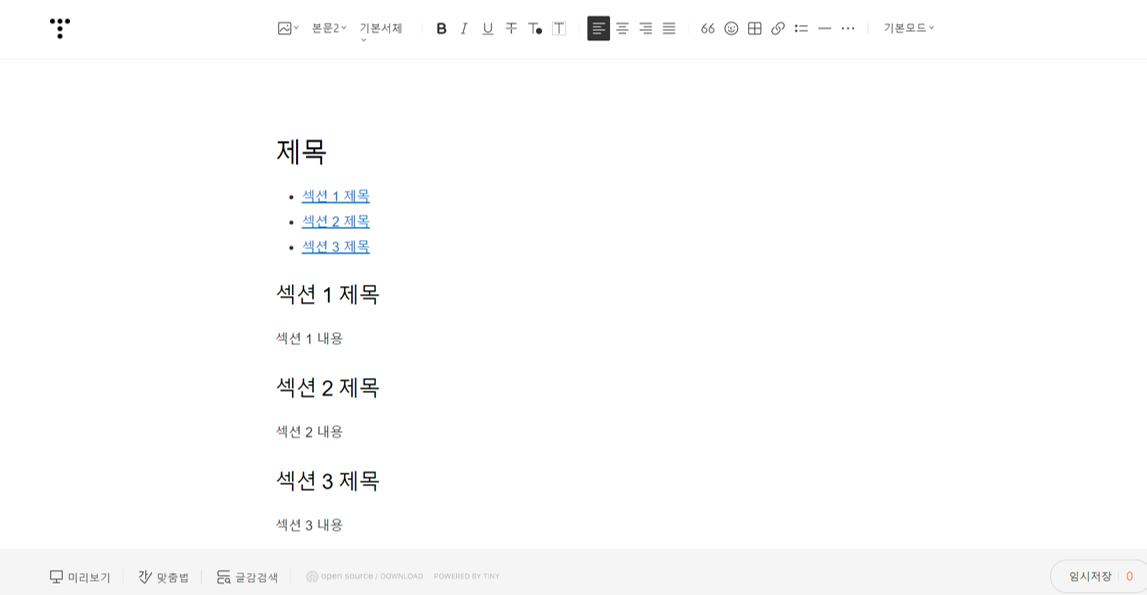Toggle bold formatting on selected text
This screenshot has height=595, width=1147.
click(440, 29)
